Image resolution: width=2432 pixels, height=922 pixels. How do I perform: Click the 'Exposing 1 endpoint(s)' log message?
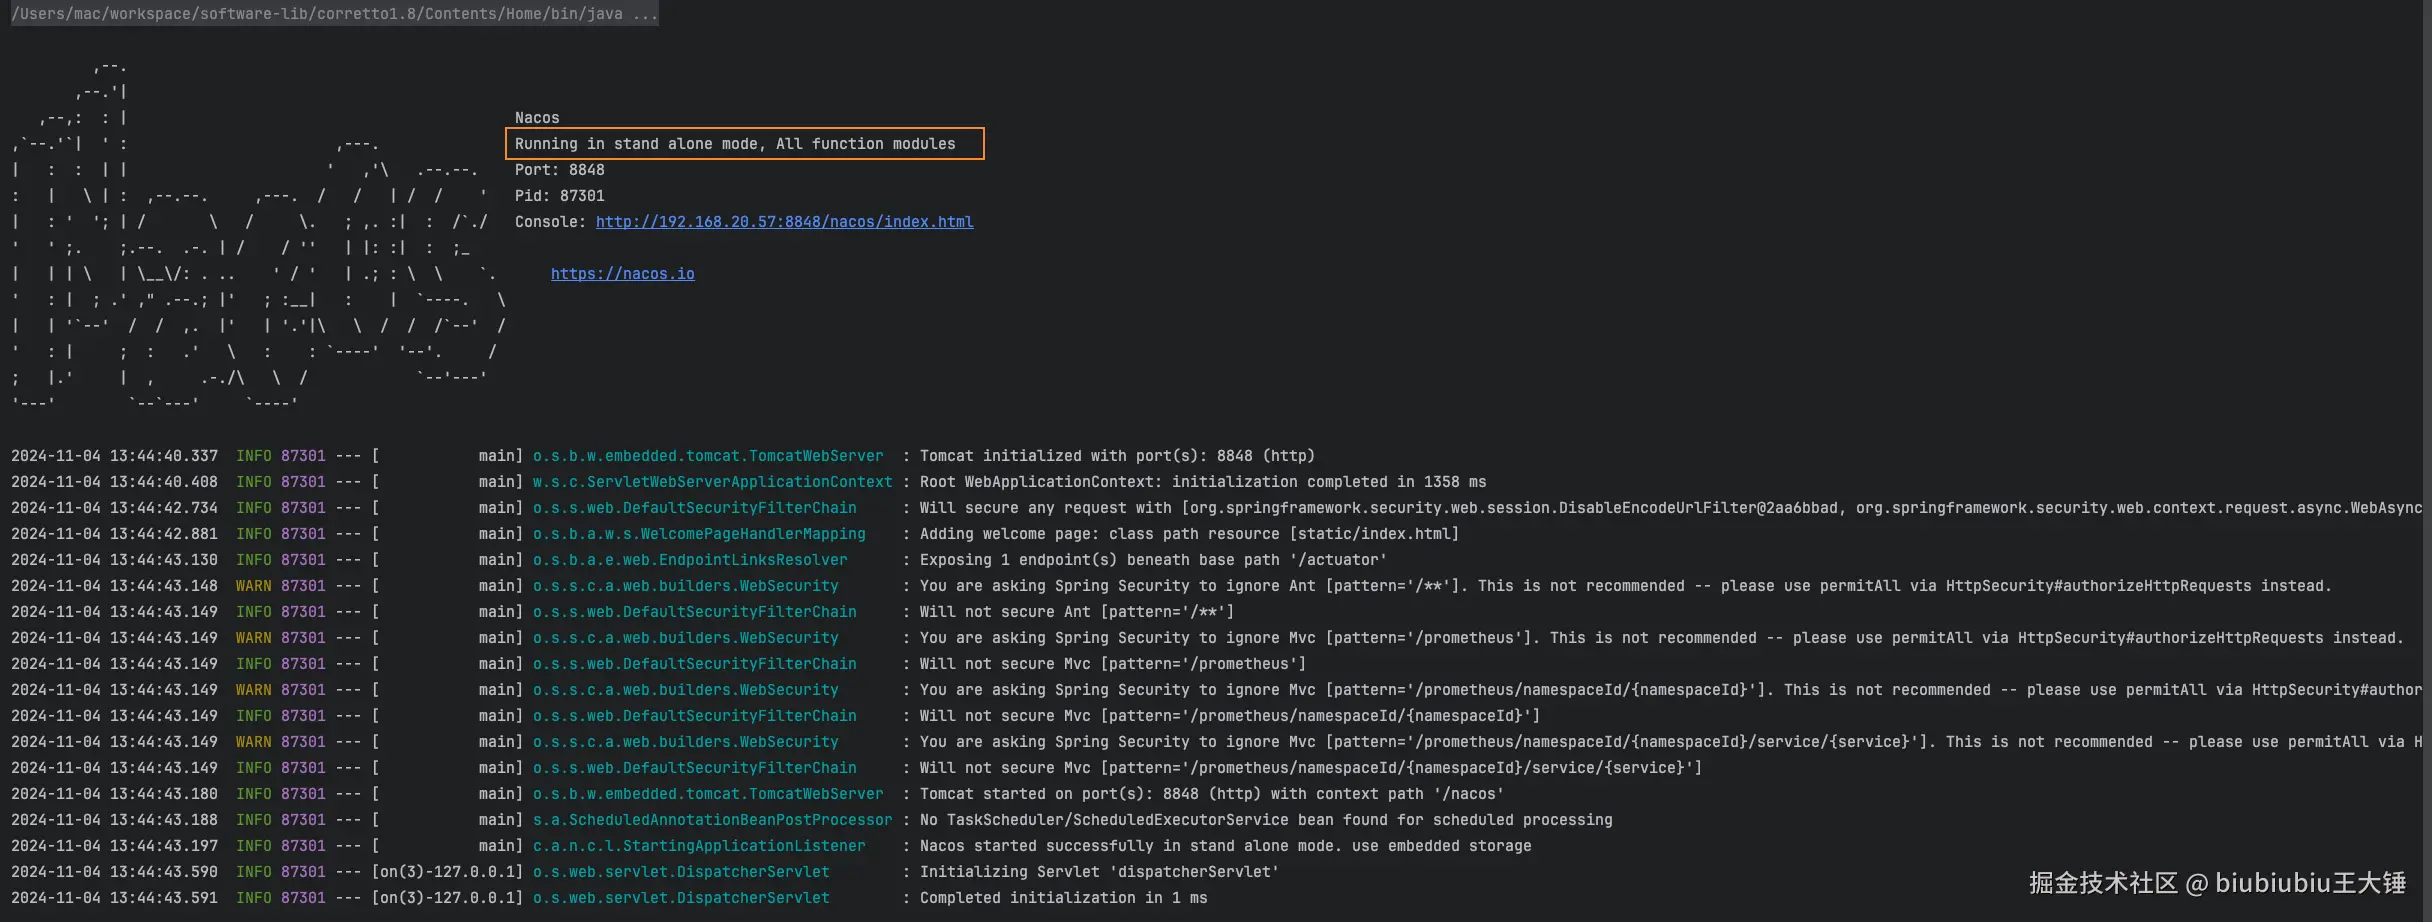1153,560
